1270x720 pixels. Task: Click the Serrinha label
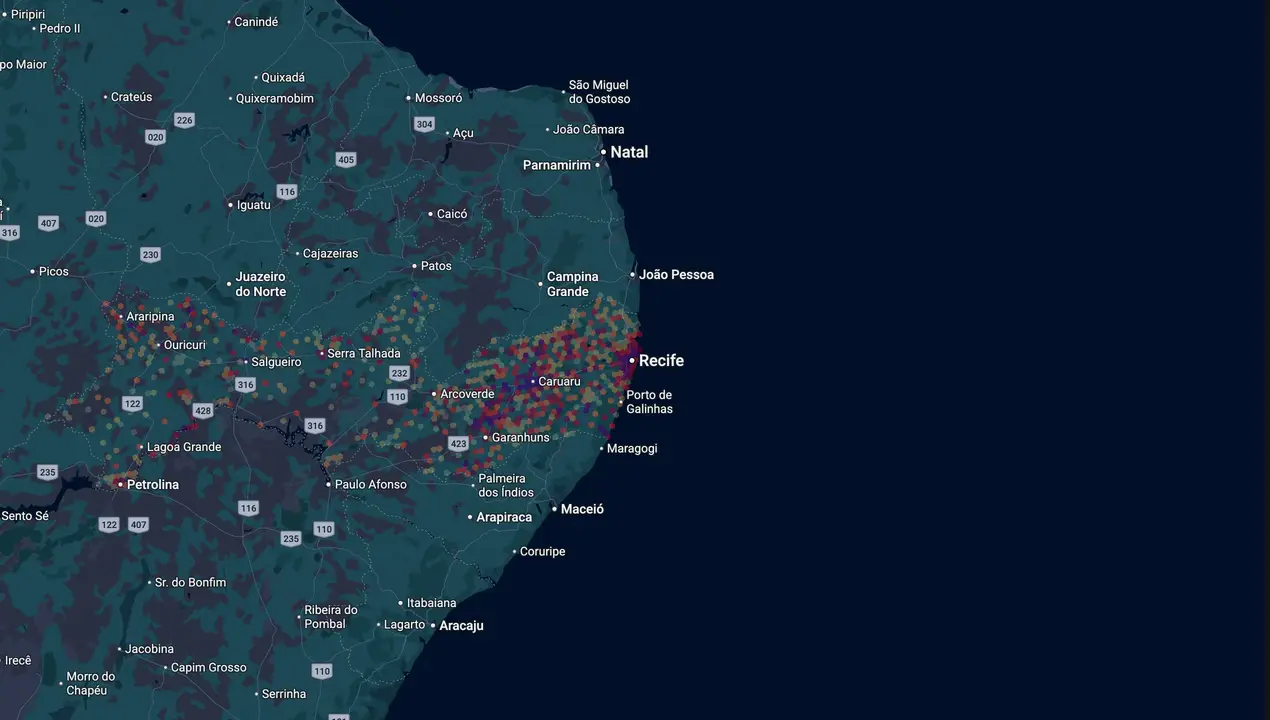[284, 693]
